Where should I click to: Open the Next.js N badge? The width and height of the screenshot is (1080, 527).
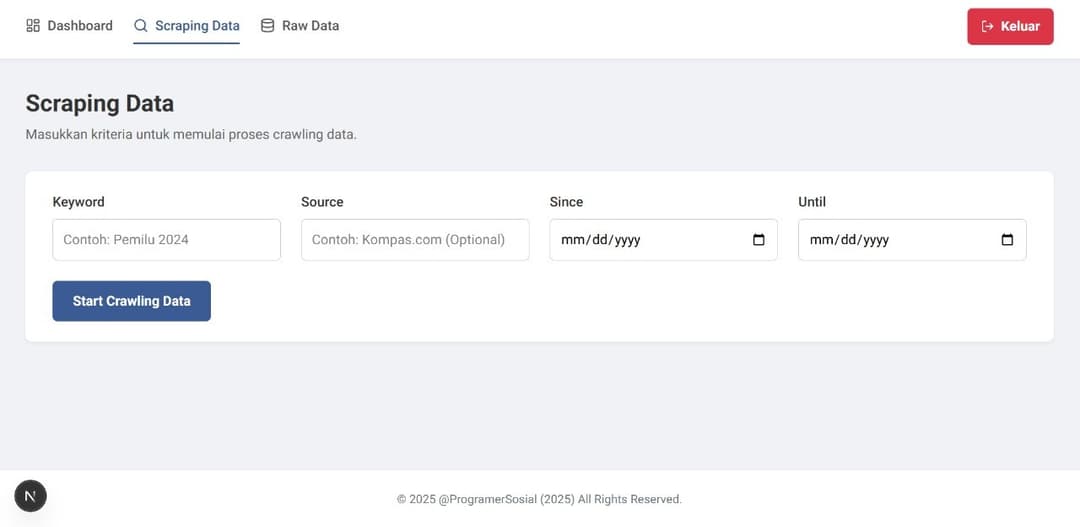30,496
